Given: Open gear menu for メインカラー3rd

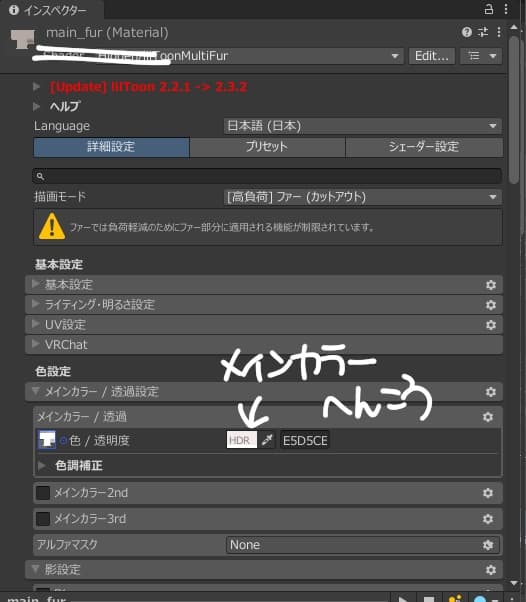Looking at the screenshot, I should [x=488, y=519].
